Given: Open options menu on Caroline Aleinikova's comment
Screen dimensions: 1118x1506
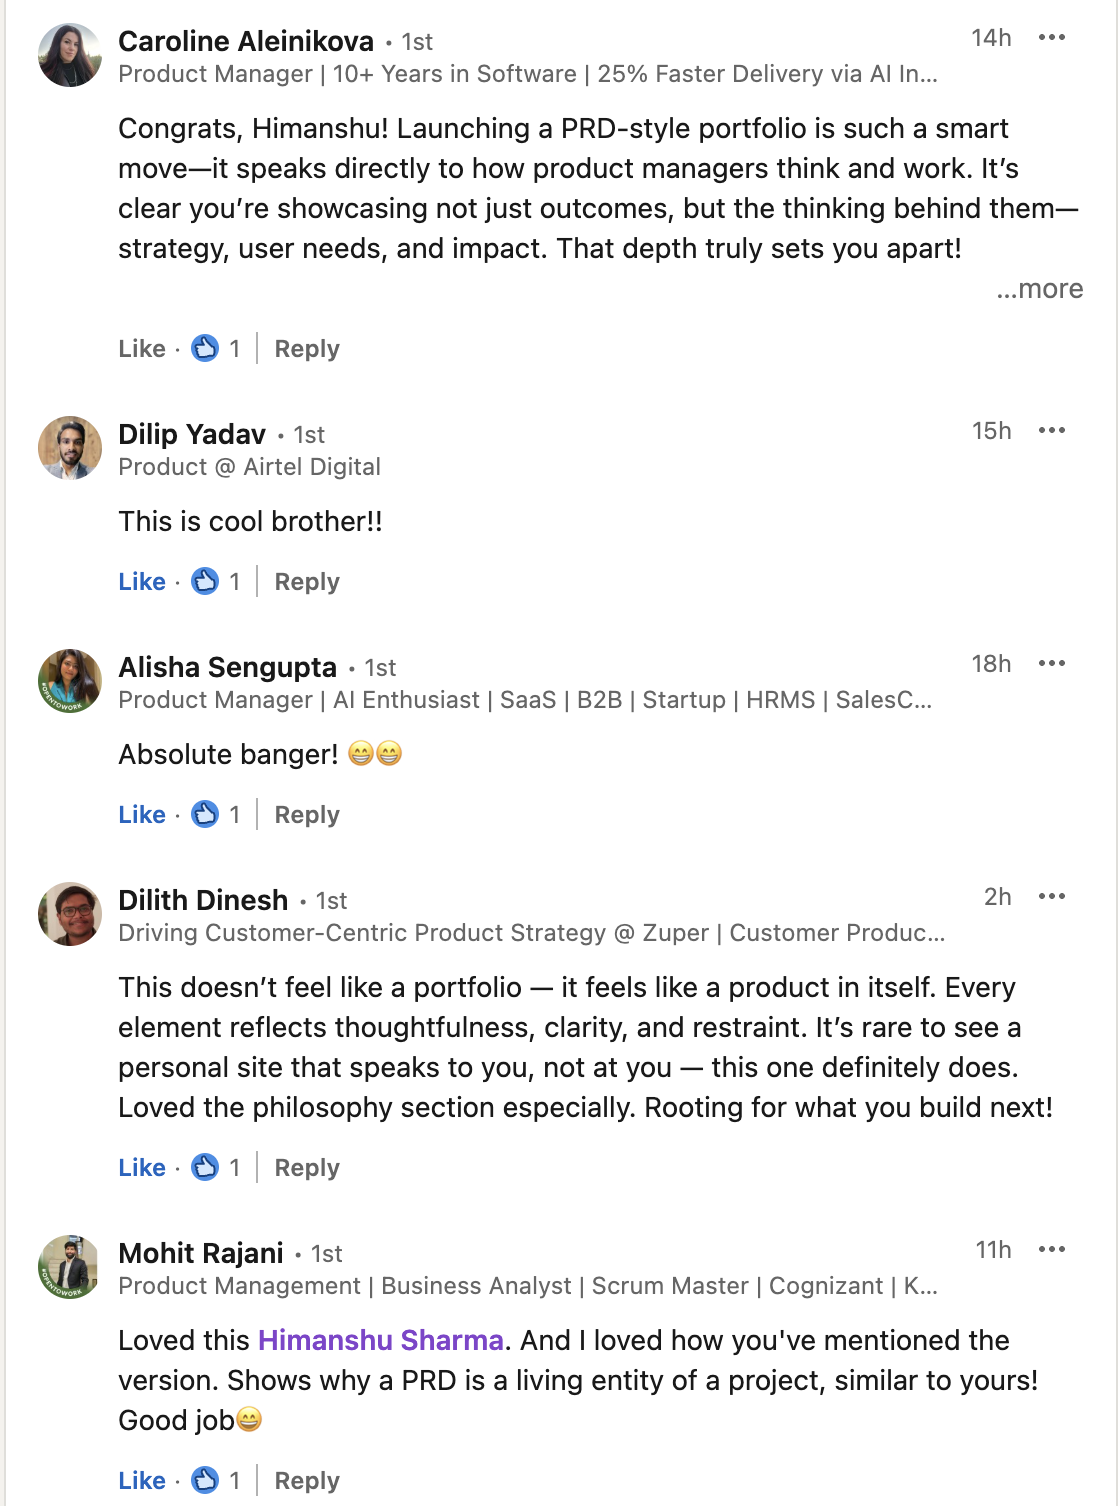Looking at the screenshot, I should [x=1051, y=38].
